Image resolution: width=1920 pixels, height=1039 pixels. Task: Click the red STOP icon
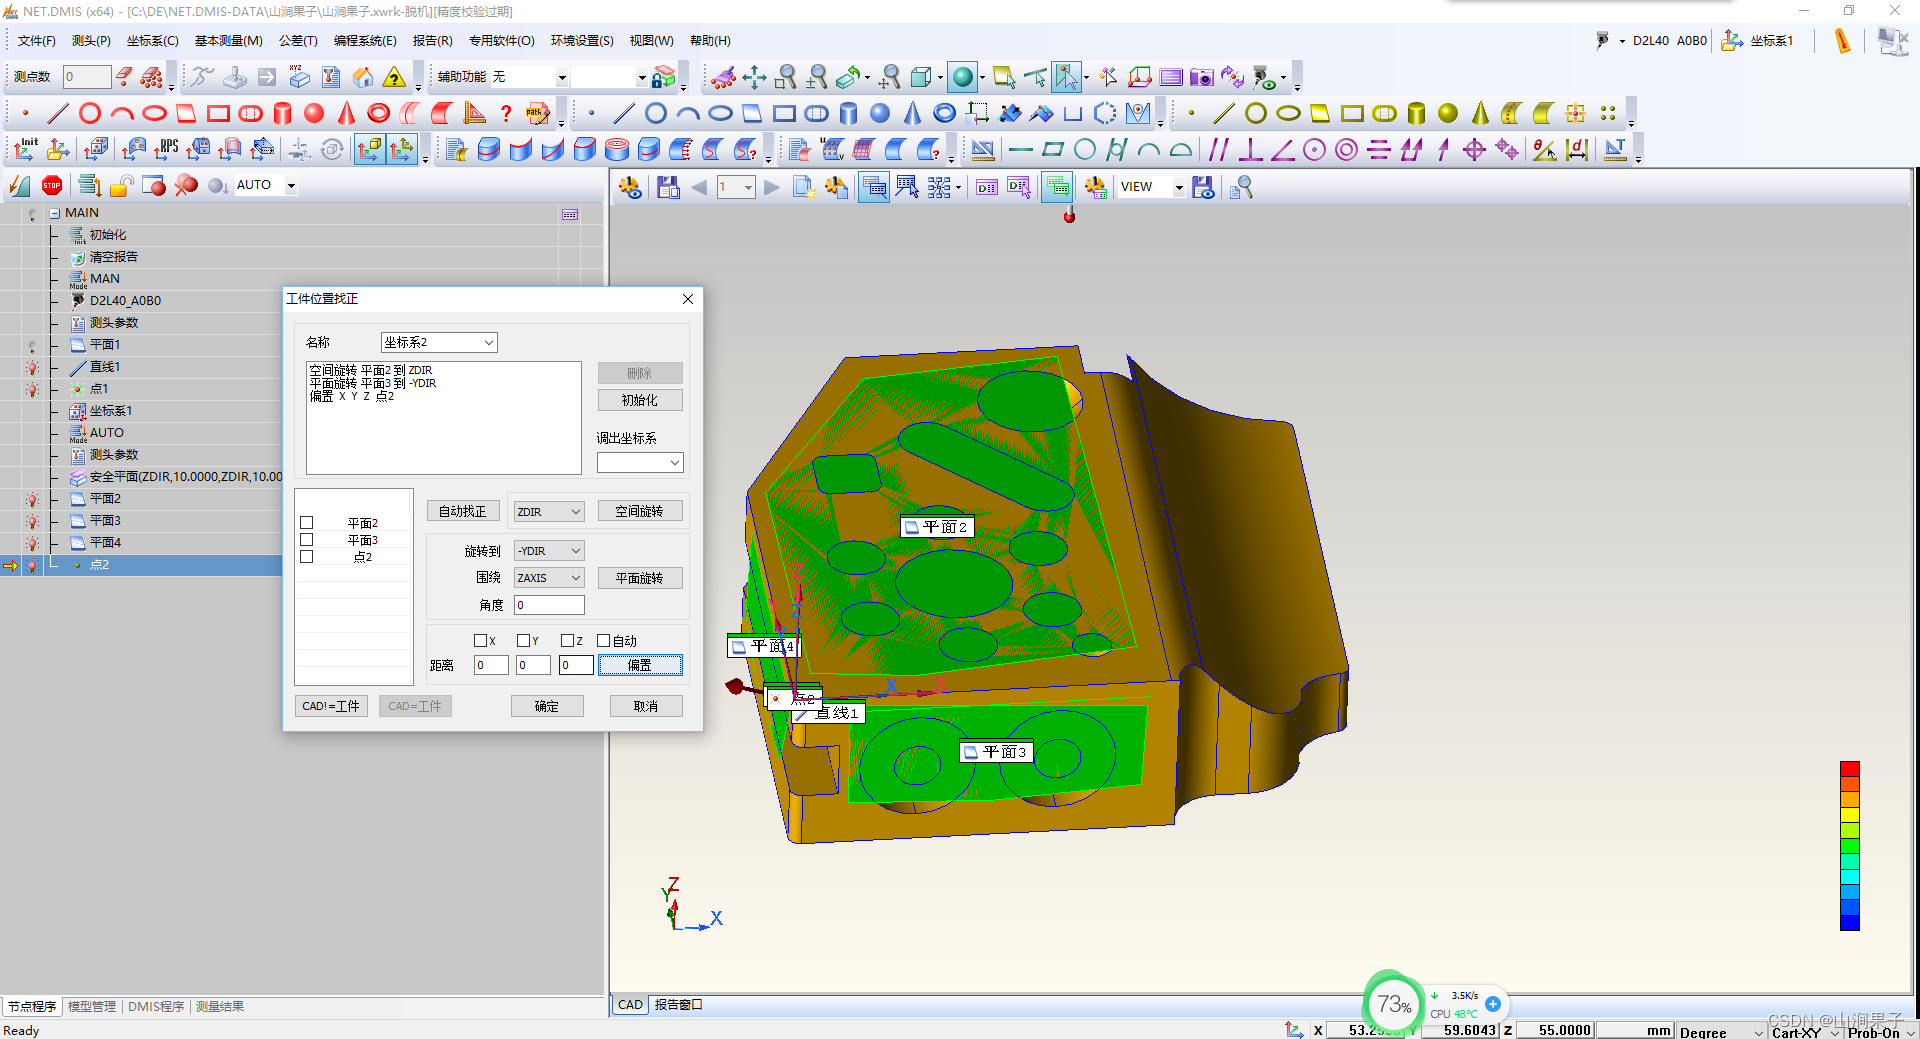(52, 185)
